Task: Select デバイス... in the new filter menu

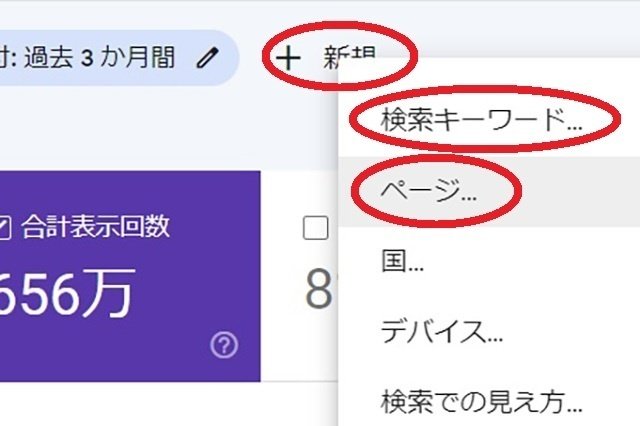Action: (489, 331)
